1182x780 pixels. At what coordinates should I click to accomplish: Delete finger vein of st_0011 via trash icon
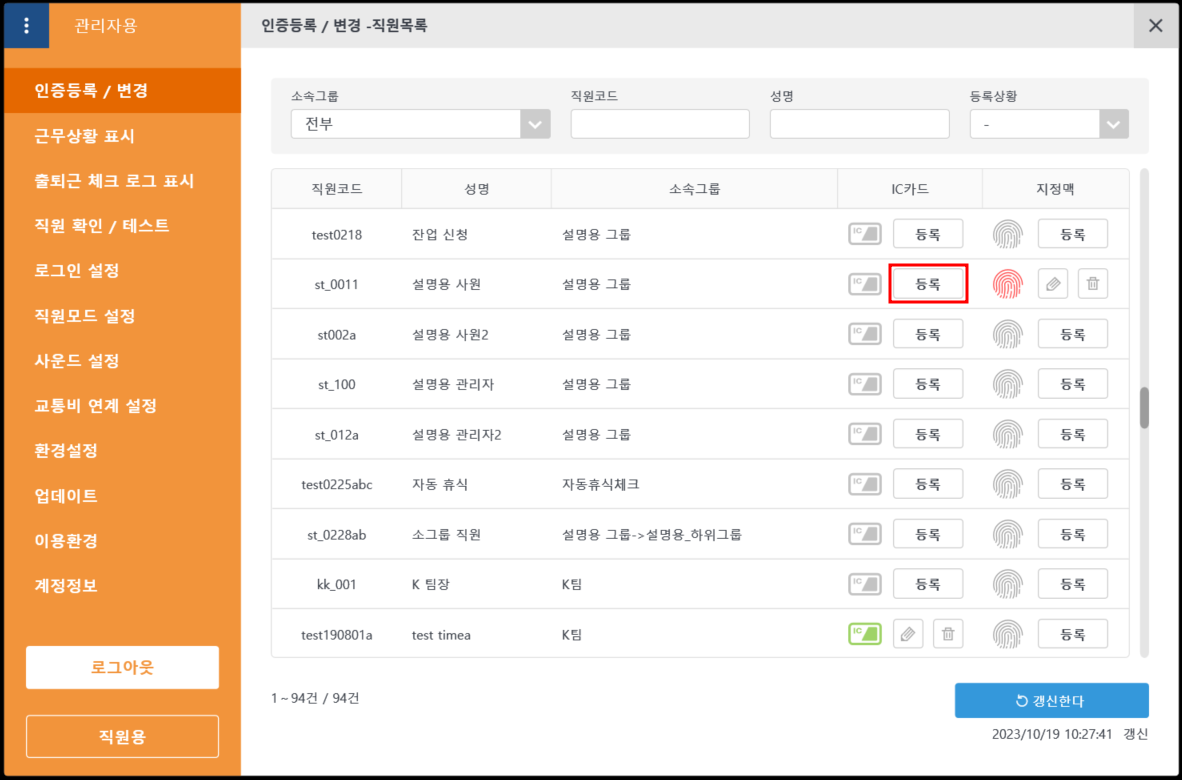[1093, 284]
